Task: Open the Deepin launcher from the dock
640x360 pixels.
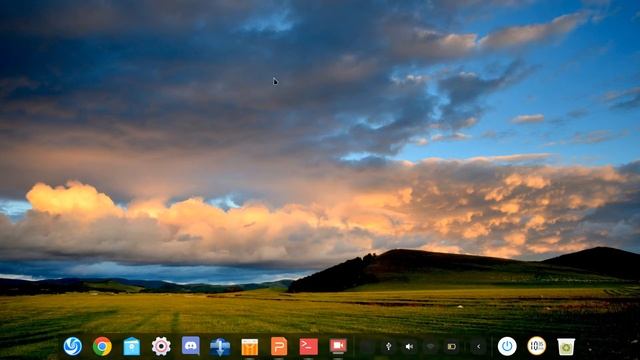Action: (x=73, y=346)
